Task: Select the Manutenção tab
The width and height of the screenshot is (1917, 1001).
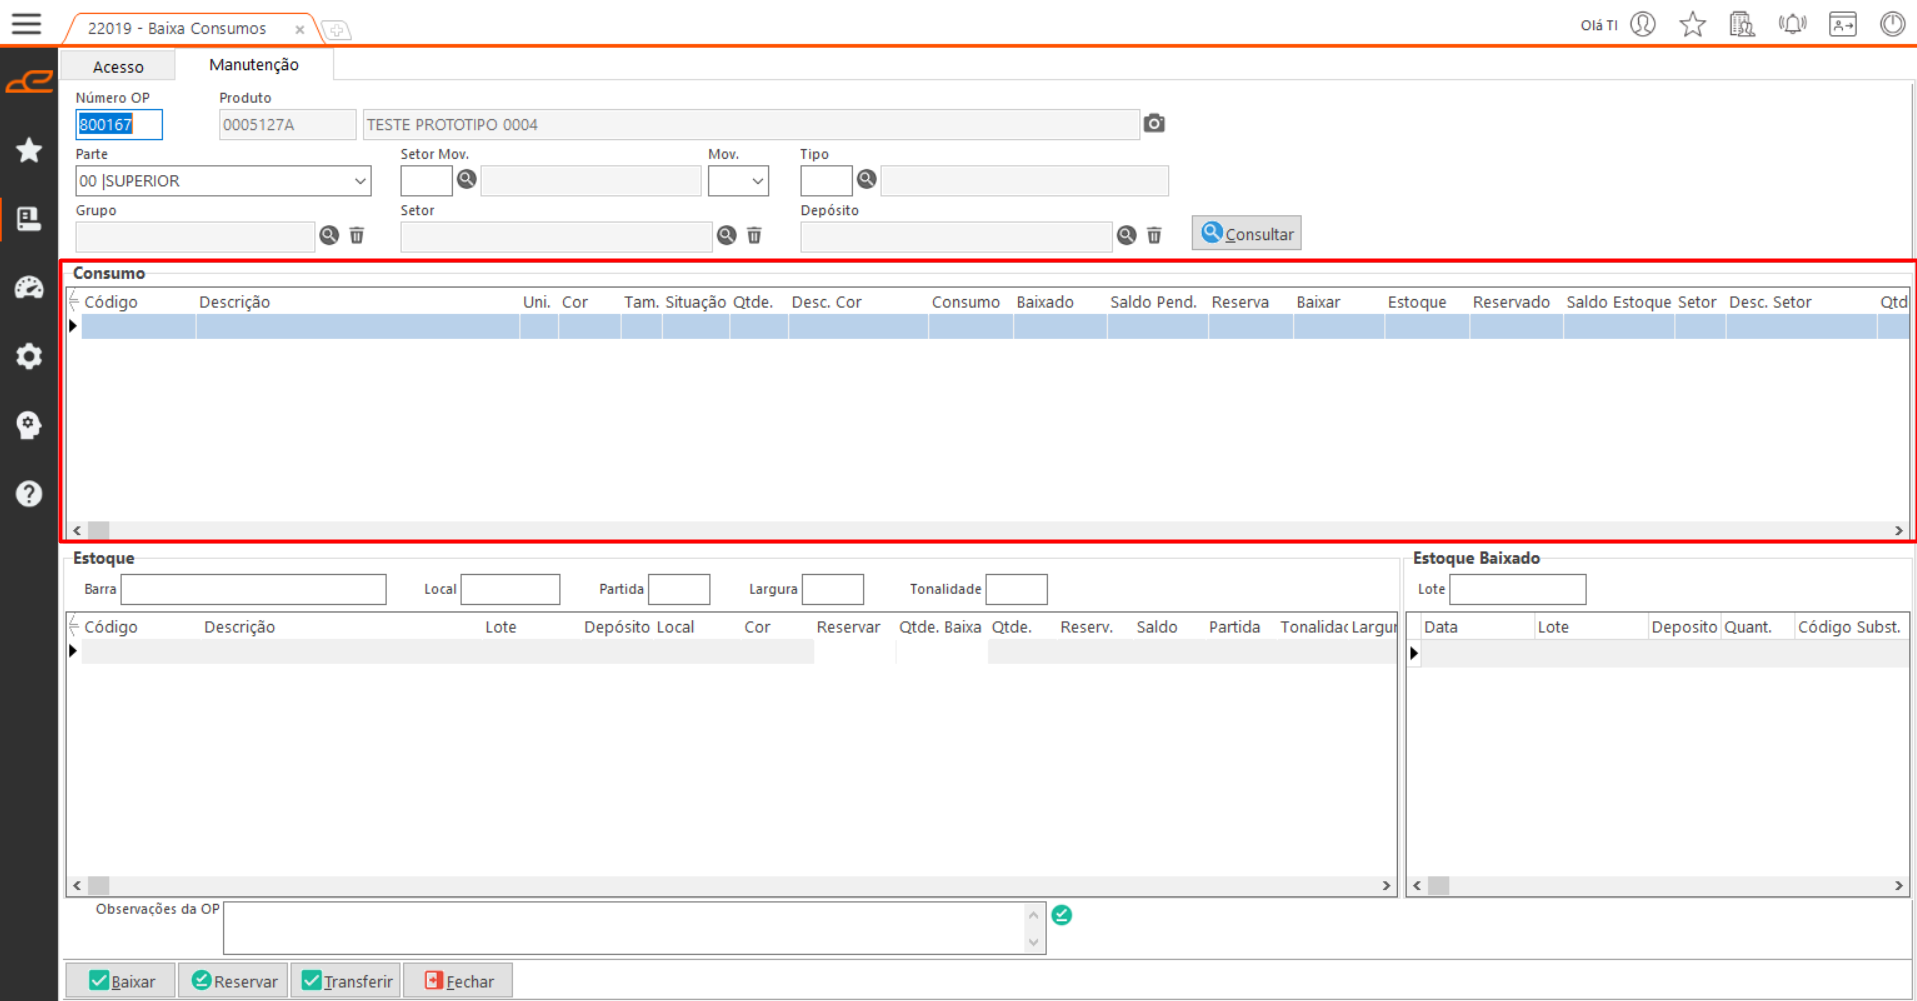Action: [x=254, y=65]
